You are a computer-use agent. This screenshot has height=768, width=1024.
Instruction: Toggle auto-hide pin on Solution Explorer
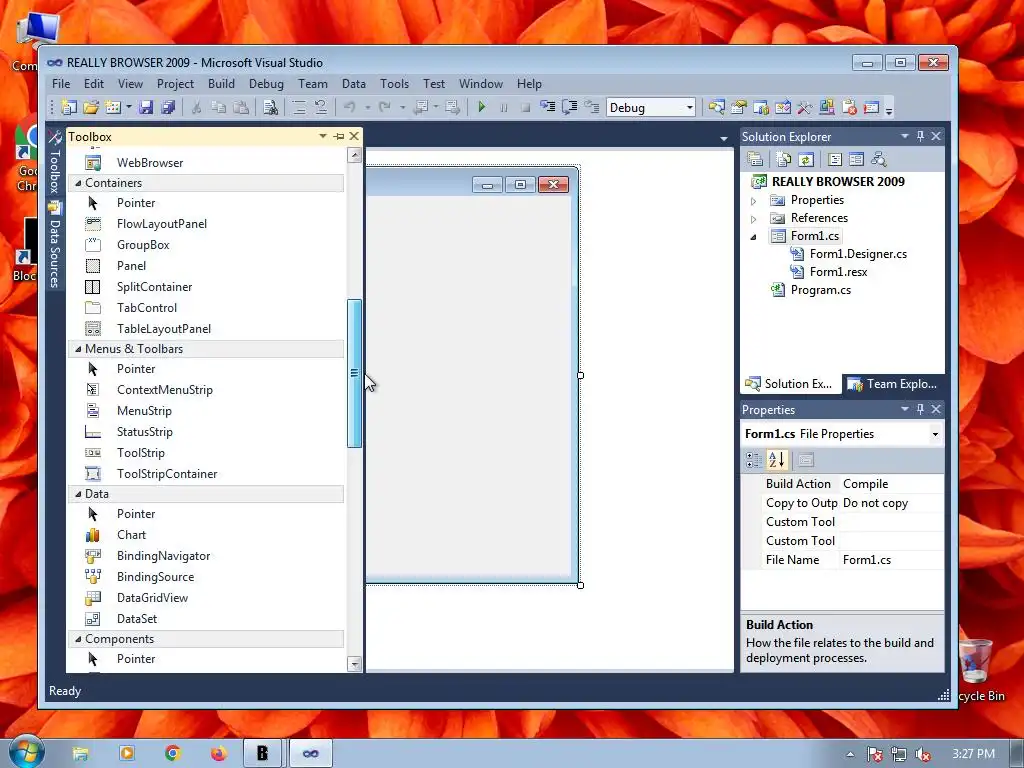coord(920,136)
